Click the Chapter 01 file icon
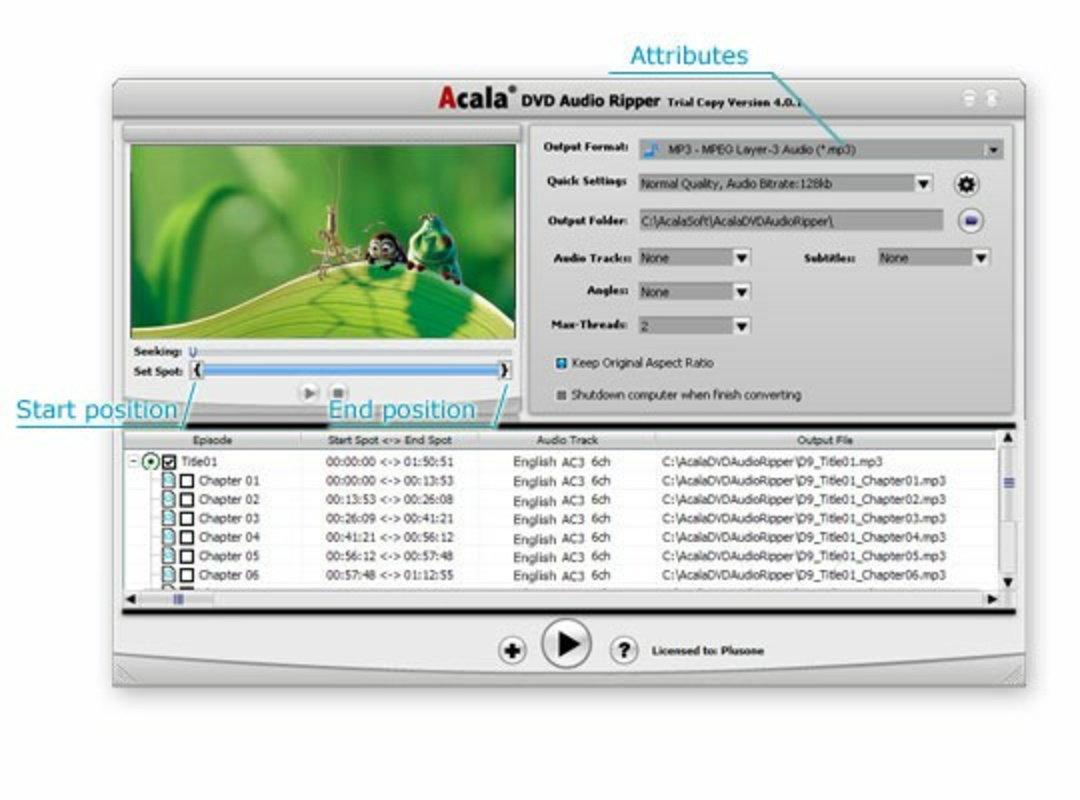The height and width of the screenshot is (800, 1080). (x=168, y=480)
